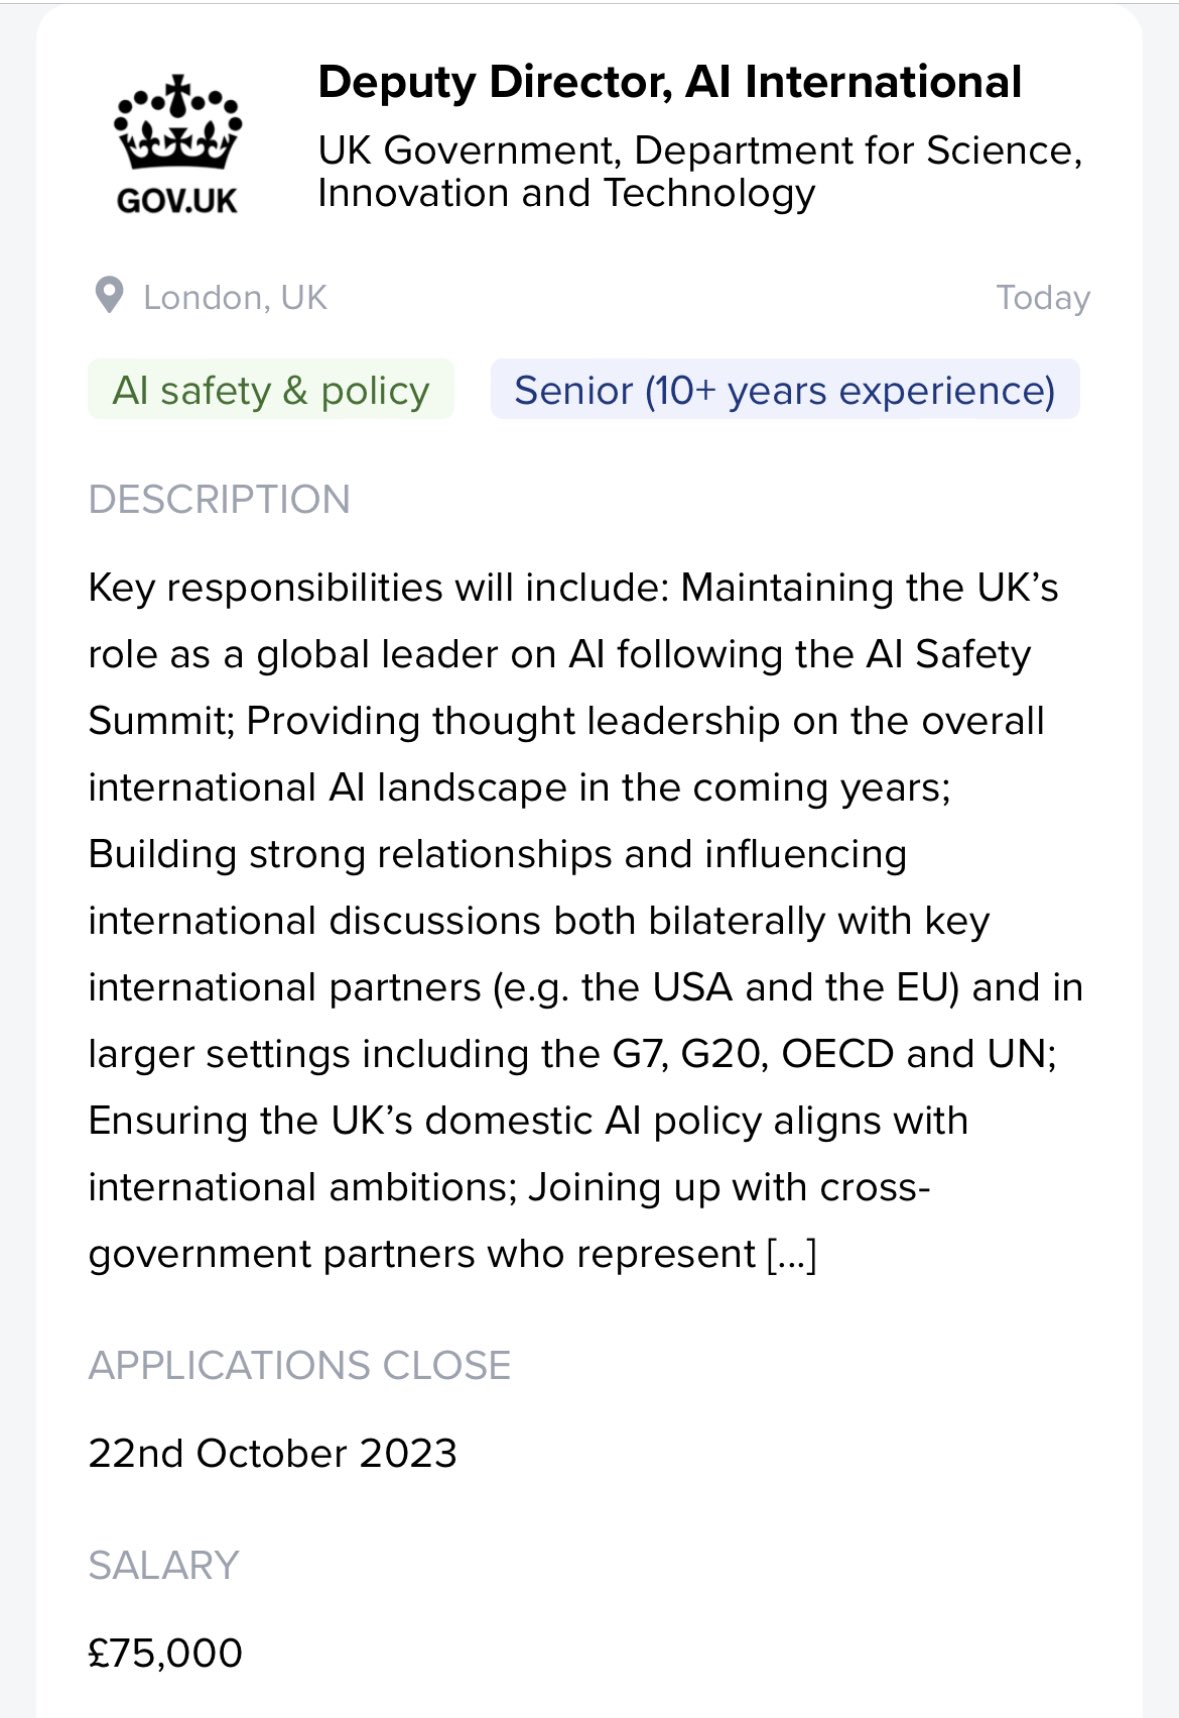Select the 22nd October 2023 closing date
The image size is (1179, 1718).
tap(272, 1453)
